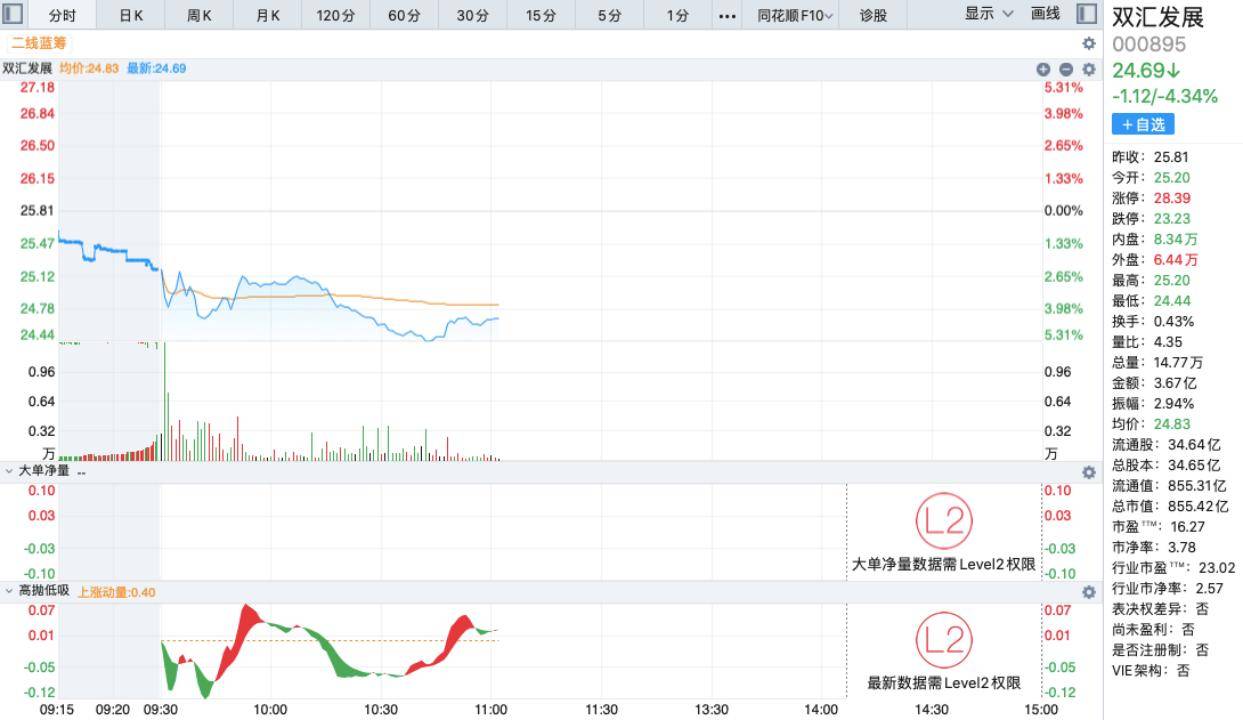
Task: Click 最新:24.69 legend label
Action: click(156, 68)
